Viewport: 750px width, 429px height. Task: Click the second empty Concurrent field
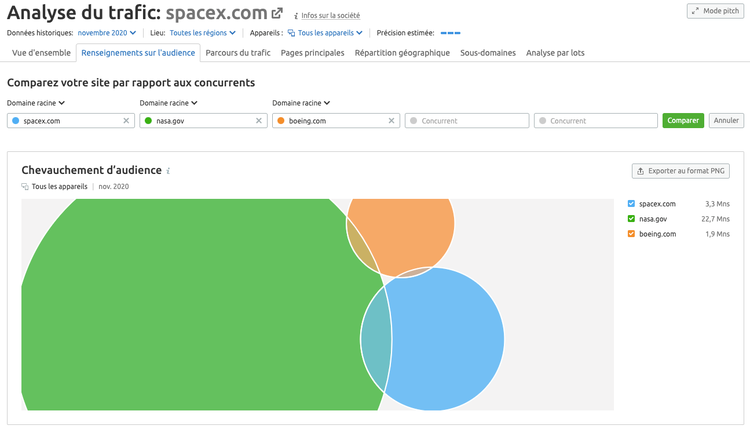point(596,121)
